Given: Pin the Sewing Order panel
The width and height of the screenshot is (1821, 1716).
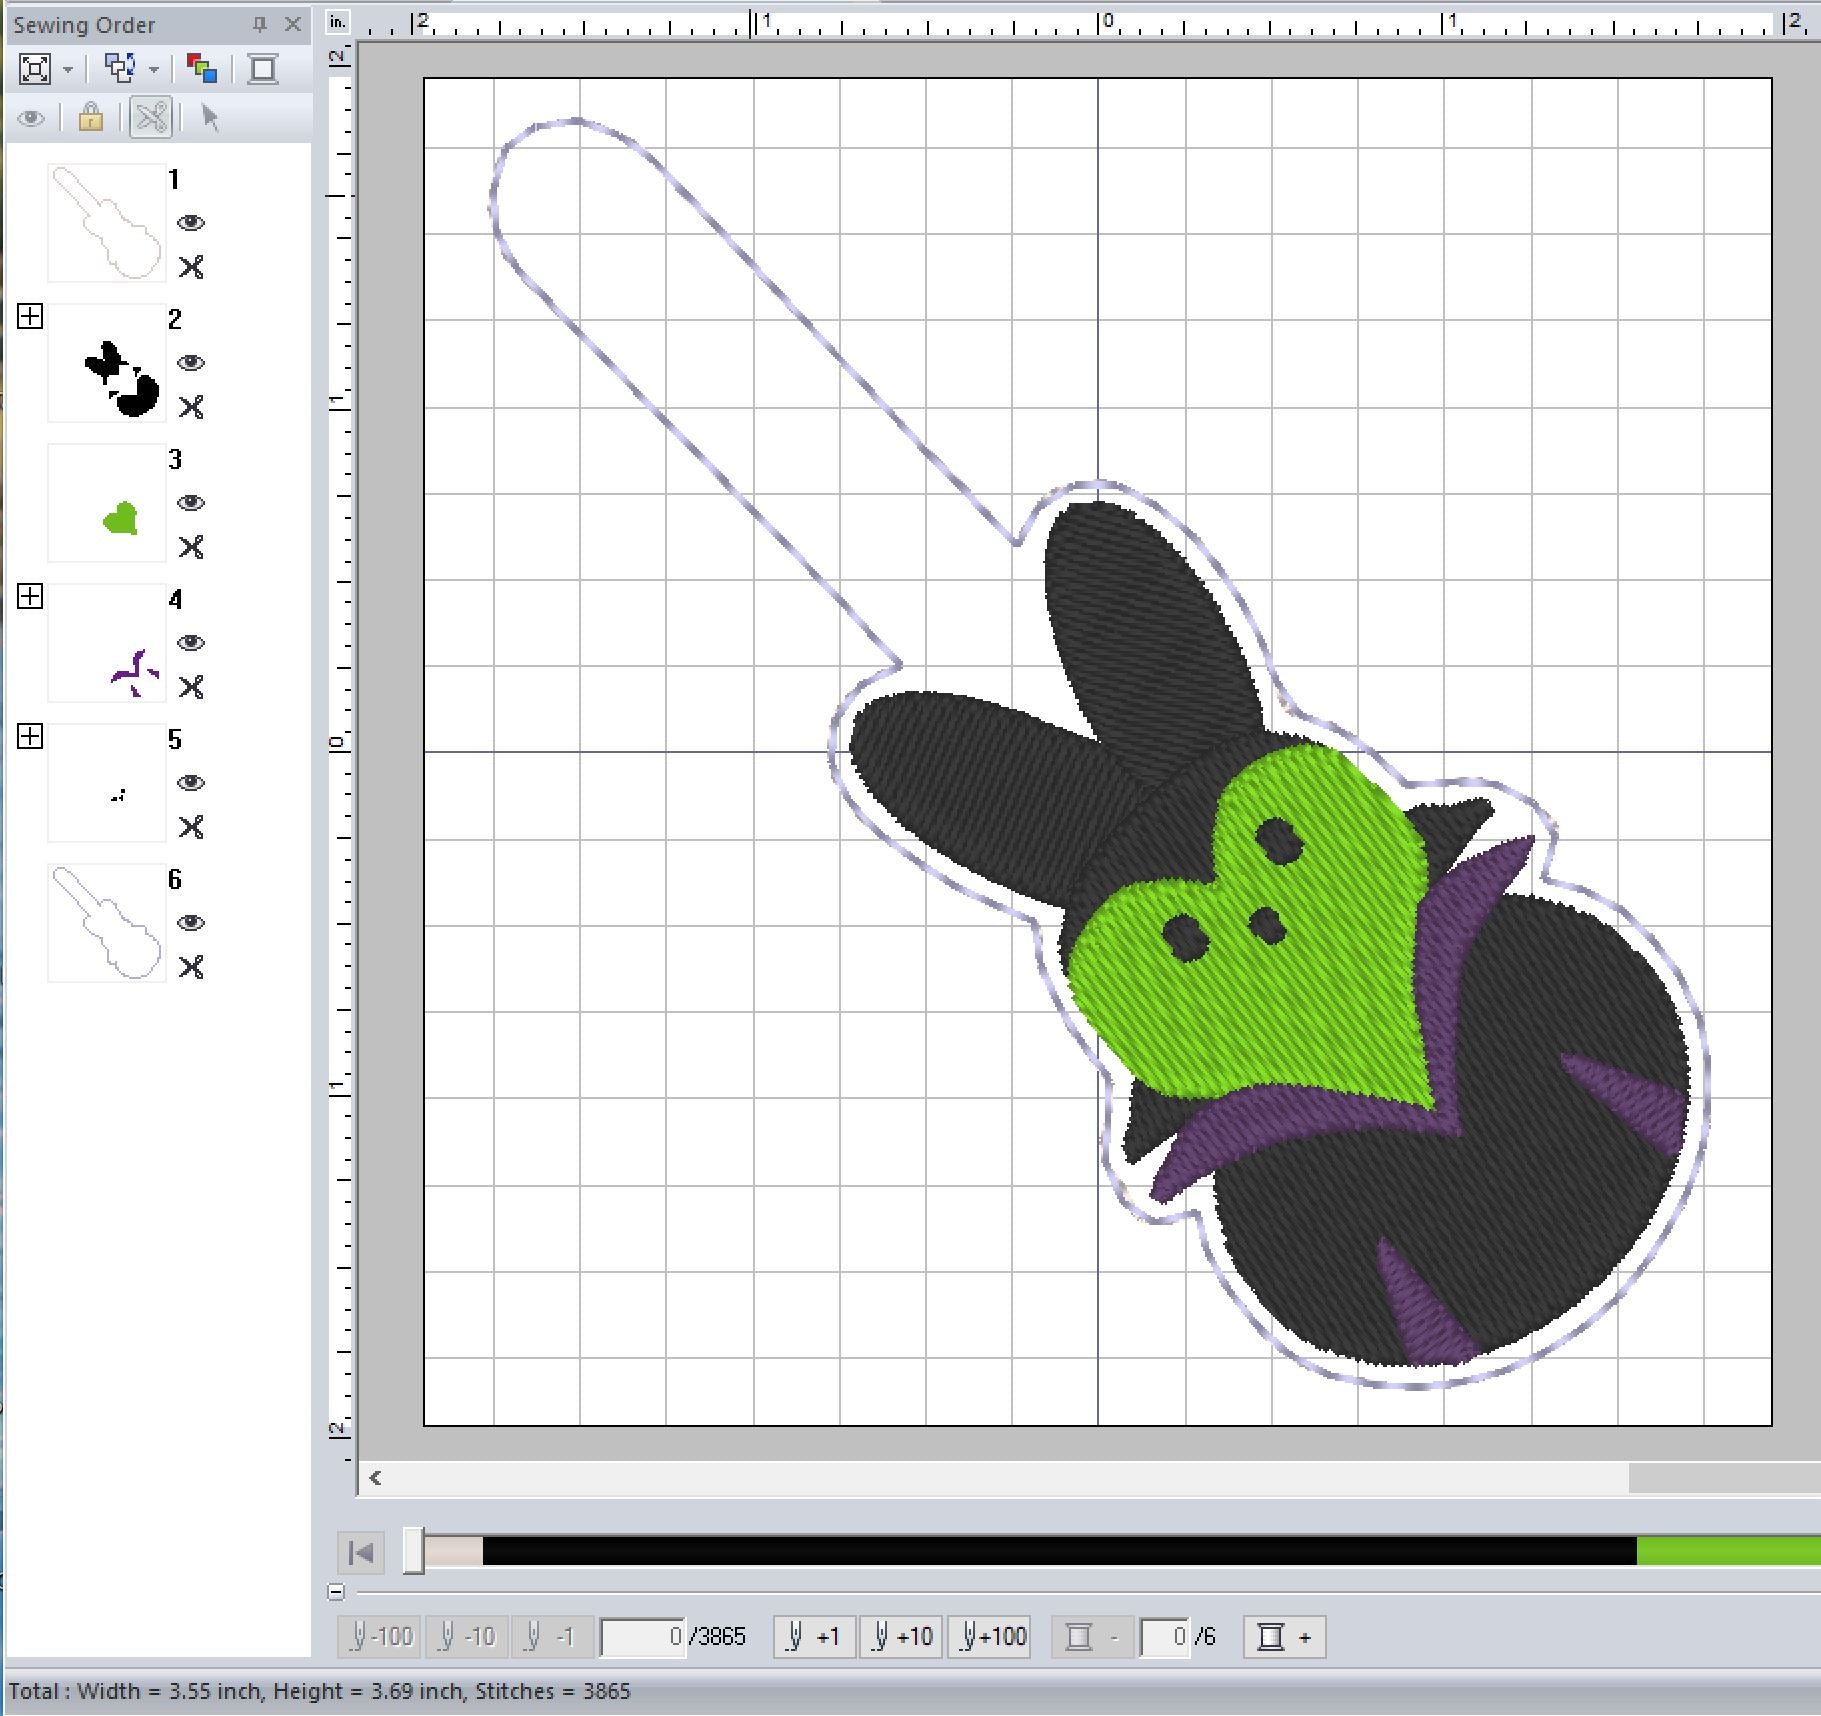Looking at the screenshot, I should pos(260,24).
